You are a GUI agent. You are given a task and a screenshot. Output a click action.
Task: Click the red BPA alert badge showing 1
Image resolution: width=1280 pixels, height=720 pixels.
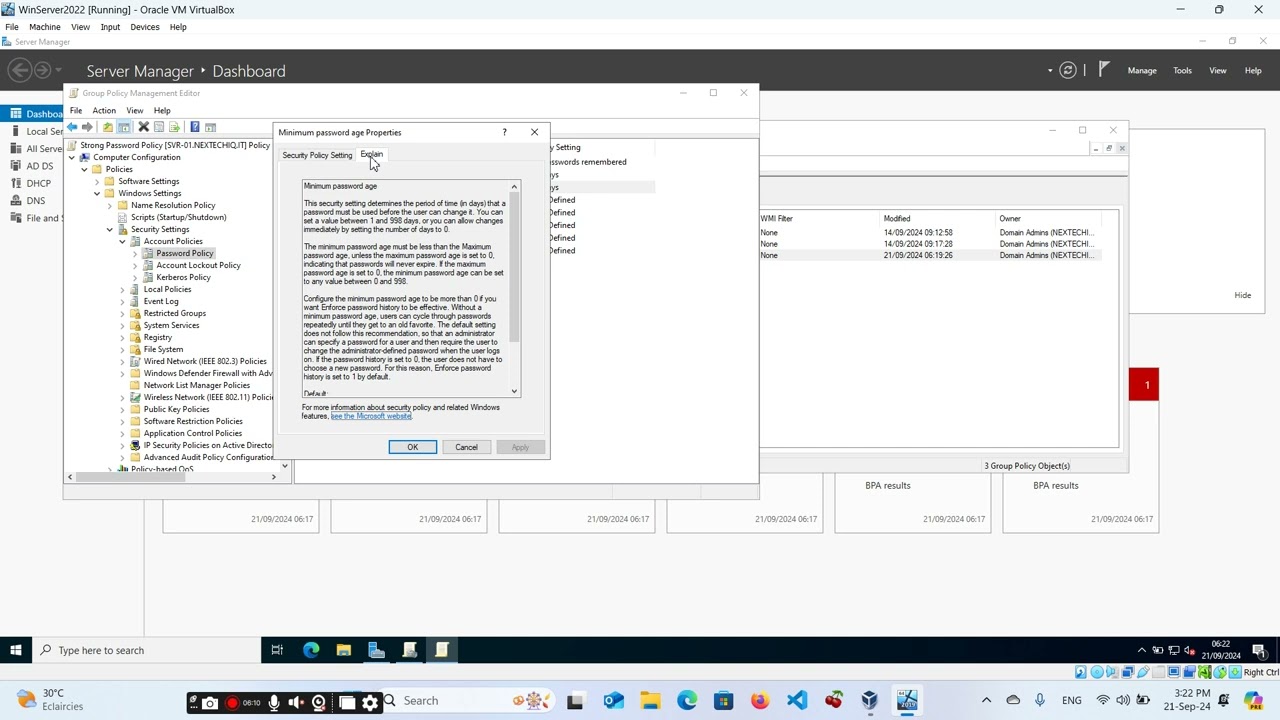[x=1144, y=385]
